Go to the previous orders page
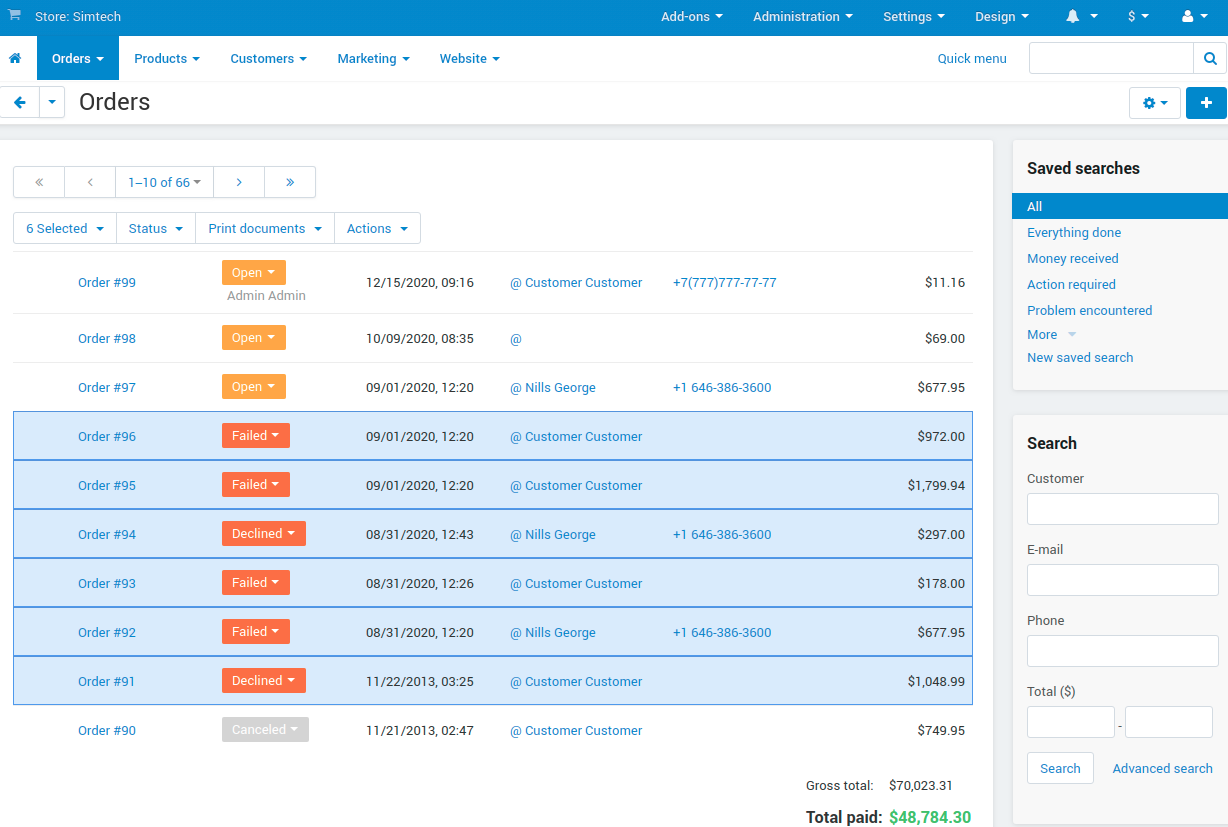 [90, 182]
